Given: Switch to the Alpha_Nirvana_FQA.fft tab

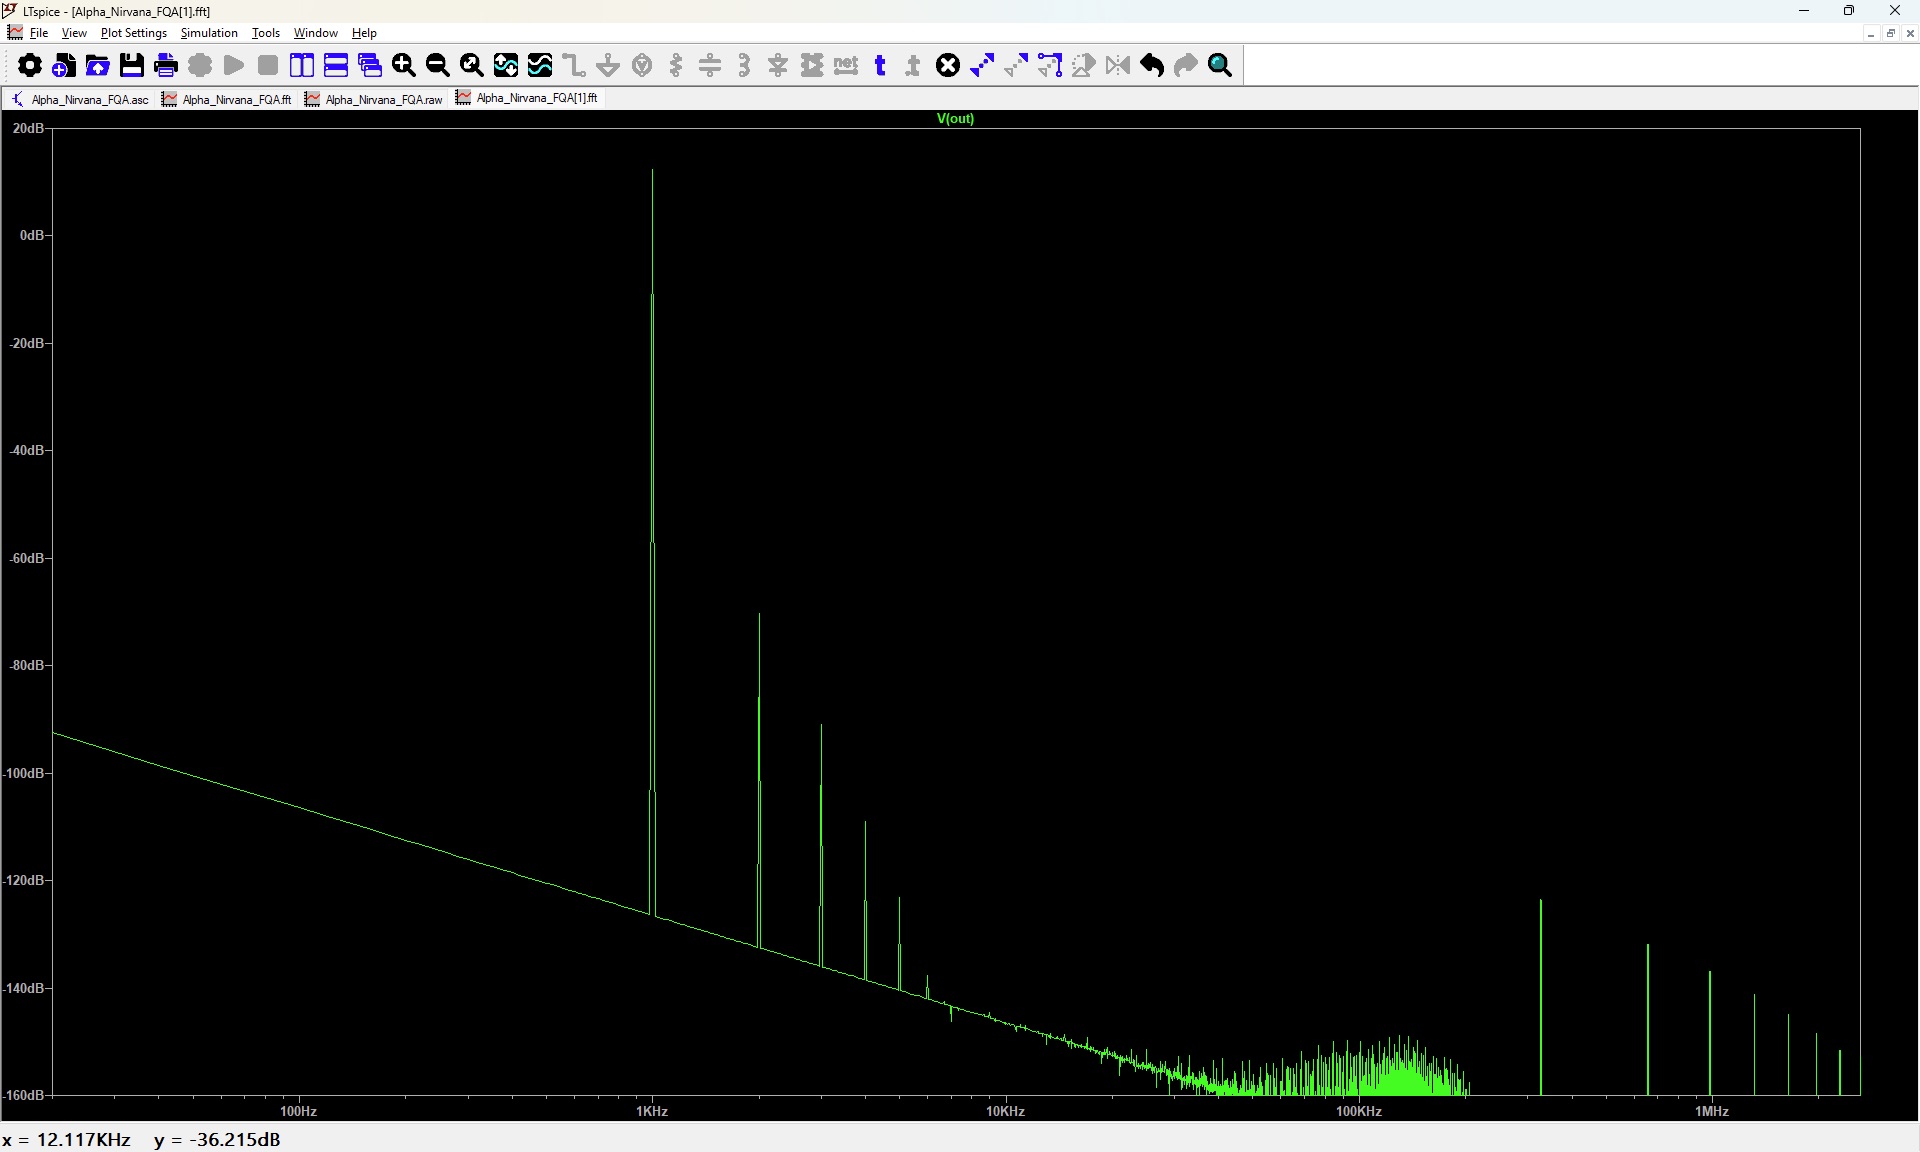Looking at the screenshot, I should click(x=227, y=99).
